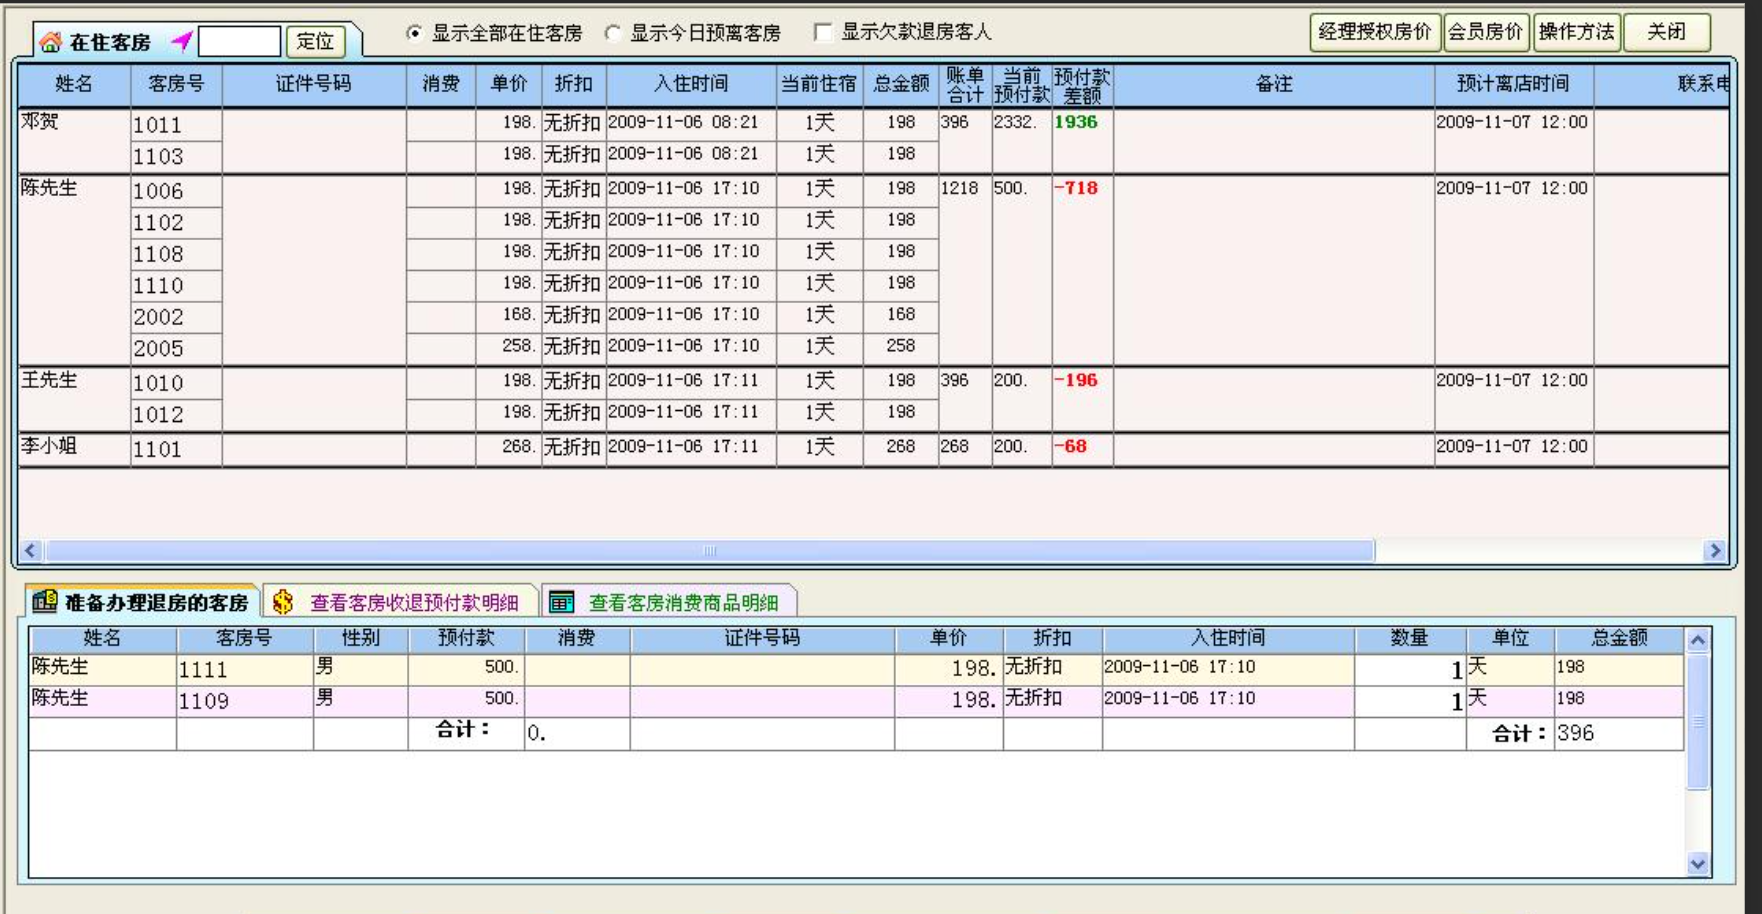This screenshot has width=1762, height=914.
Task: Select guest name 邓贺
Action: pos(40,121)
